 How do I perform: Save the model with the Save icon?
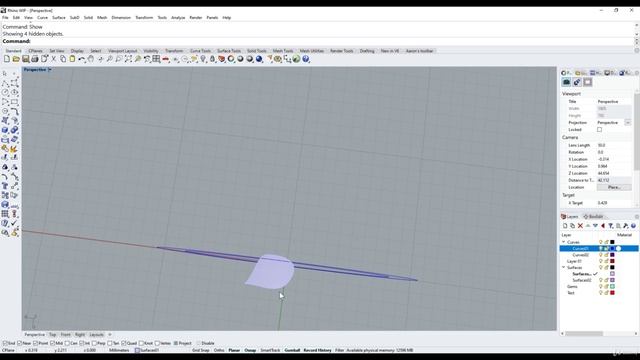tap(25, 59)
